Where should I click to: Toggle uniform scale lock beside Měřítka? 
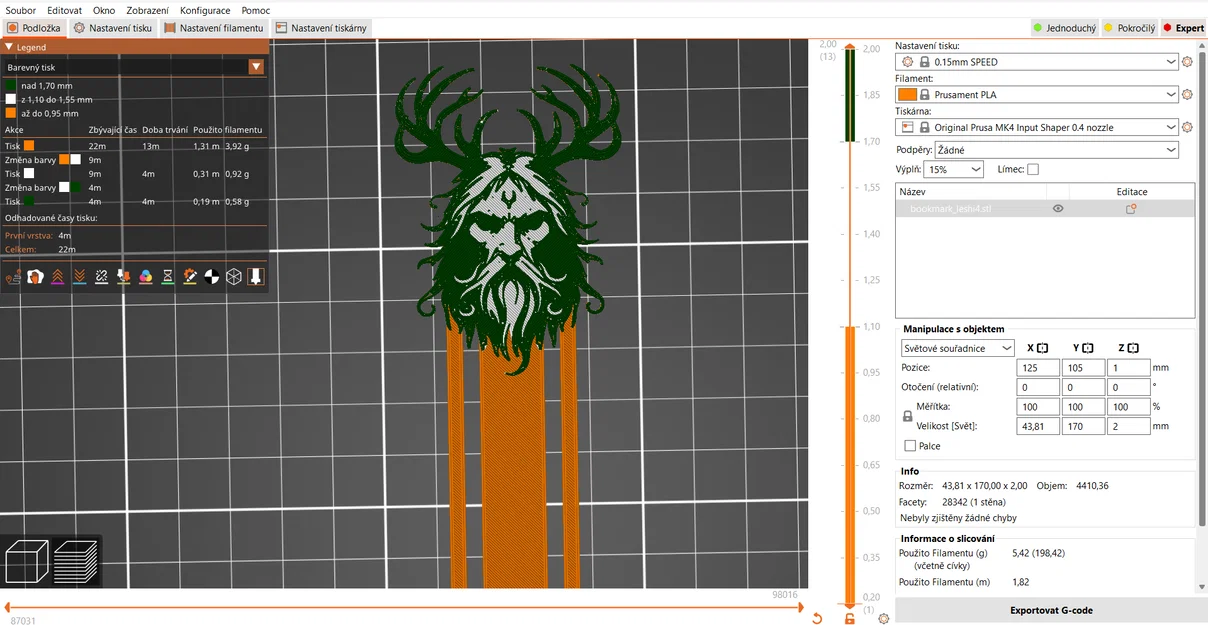tap(907, 416)
